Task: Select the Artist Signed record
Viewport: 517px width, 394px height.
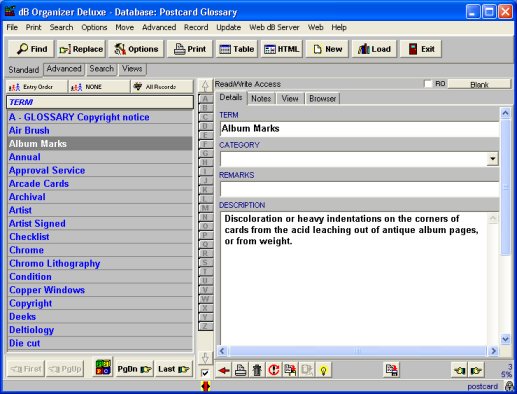Action: click(100, 223)
